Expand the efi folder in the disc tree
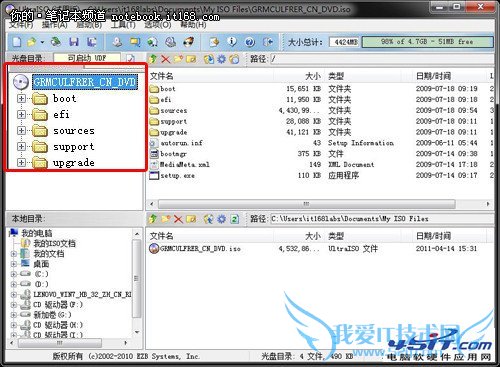Image resolution: width=500 pixels, height=367 pixels. [x=21, y=114]
